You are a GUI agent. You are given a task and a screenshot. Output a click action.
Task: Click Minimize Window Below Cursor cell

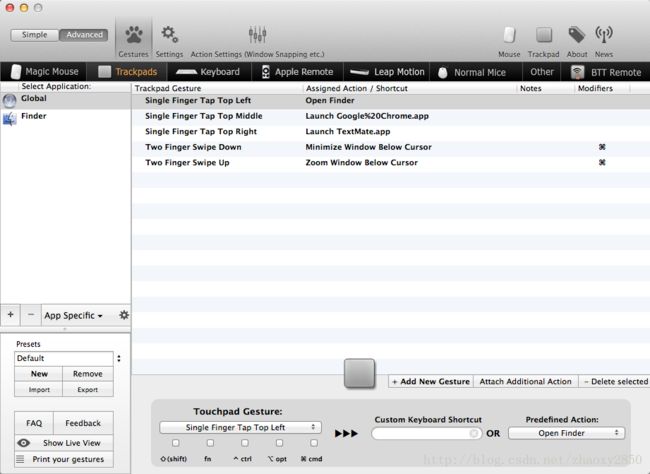tap(368, 147)
